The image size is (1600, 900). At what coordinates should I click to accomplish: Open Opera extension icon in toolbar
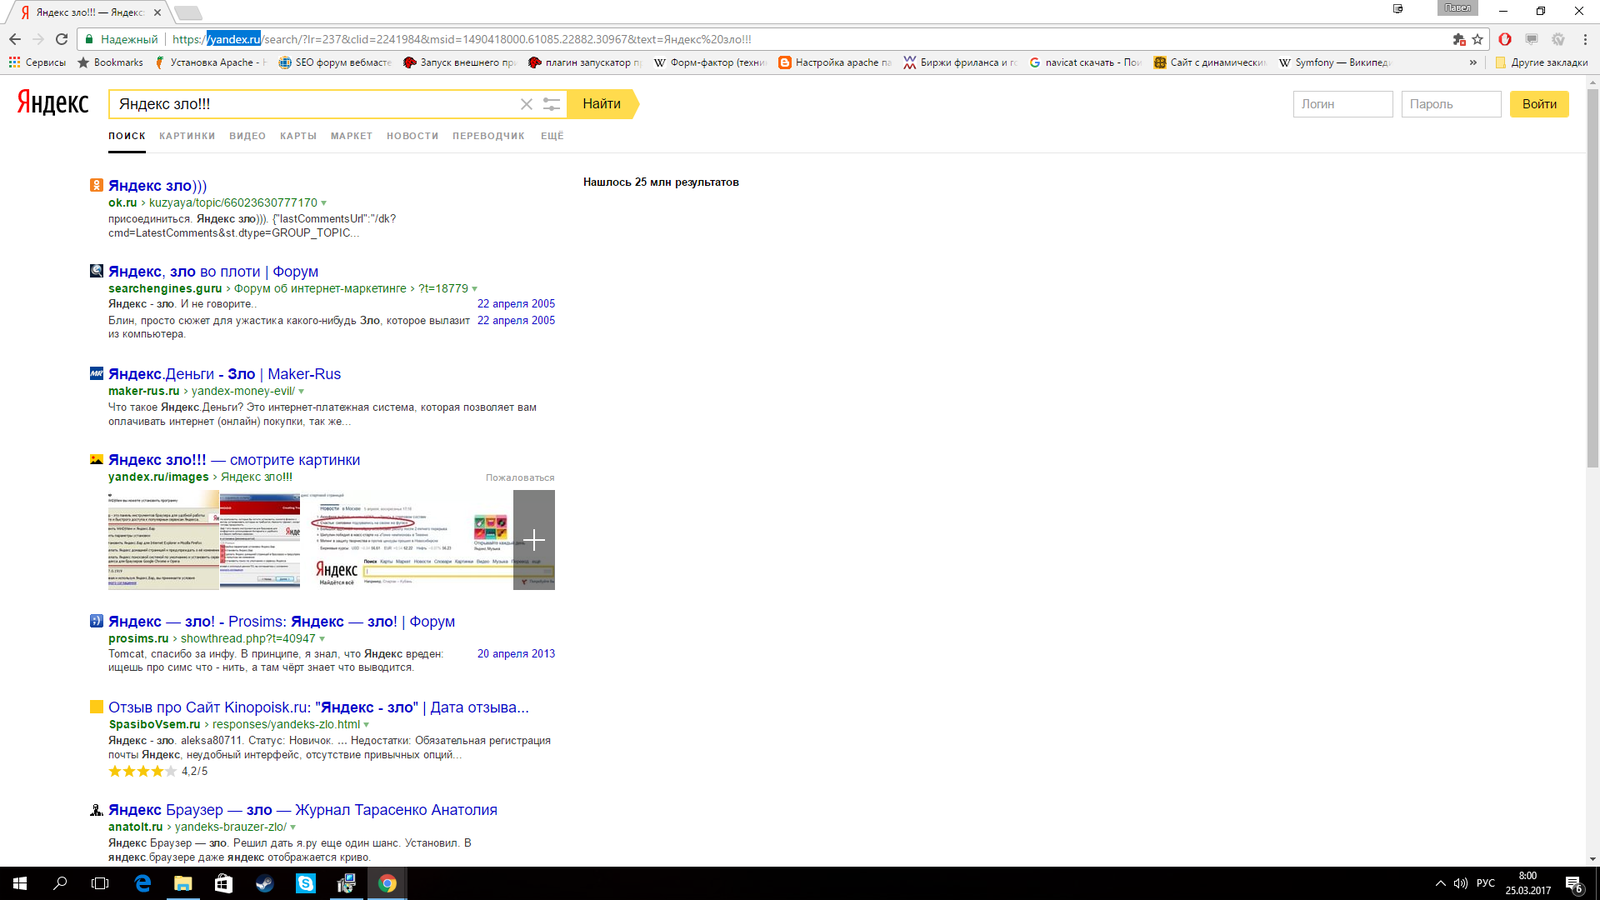pyautogui.click(x=1505, y=39)
